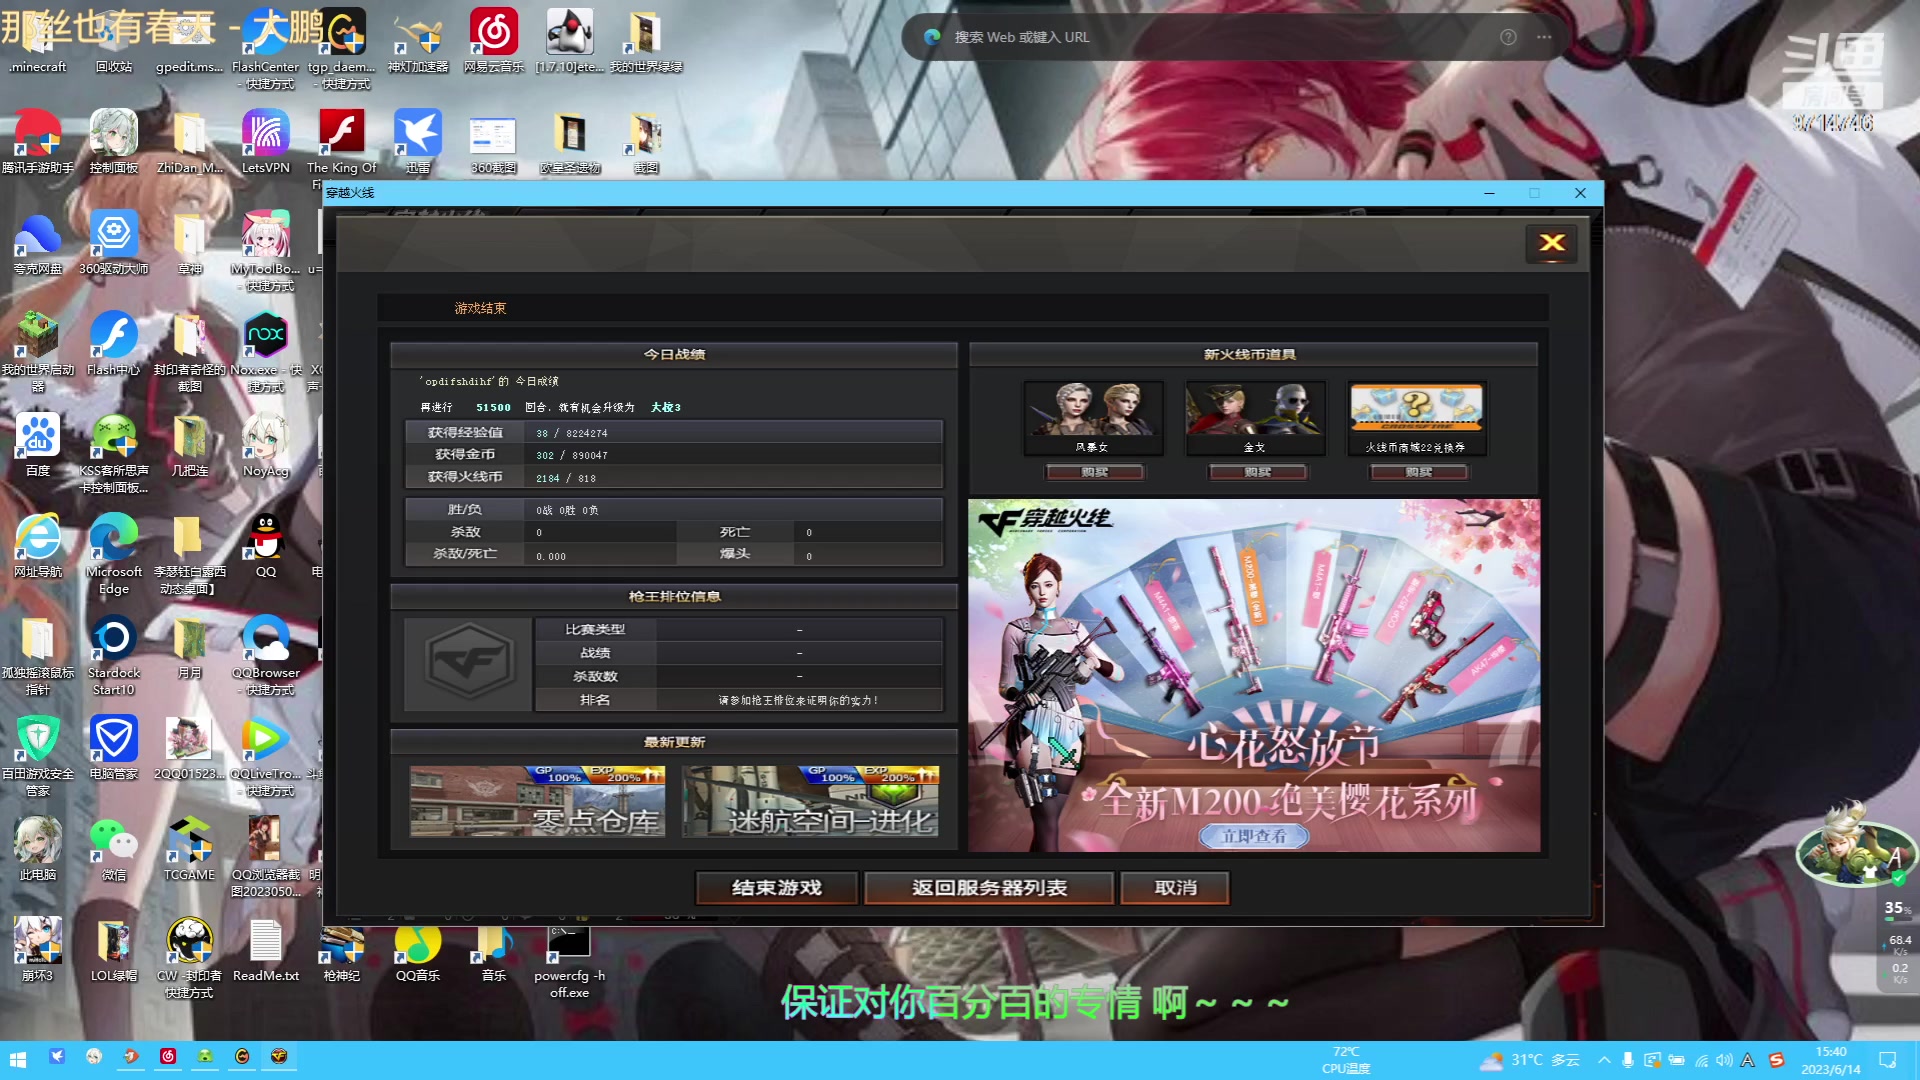Select the QQ音乐 desktop icon
The height and width of the screenshot is (1080, 1920).
(418, 950)
